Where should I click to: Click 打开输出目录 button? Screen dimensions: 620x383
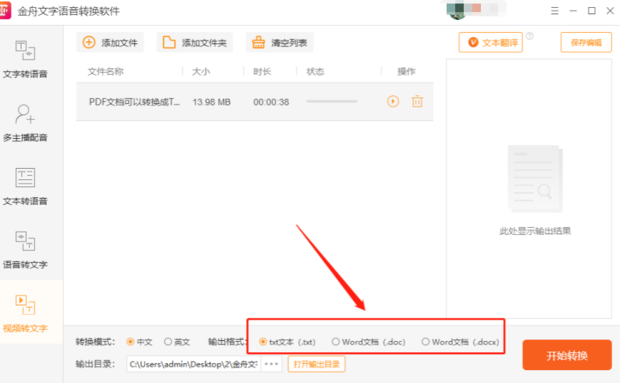click(316, 364)
